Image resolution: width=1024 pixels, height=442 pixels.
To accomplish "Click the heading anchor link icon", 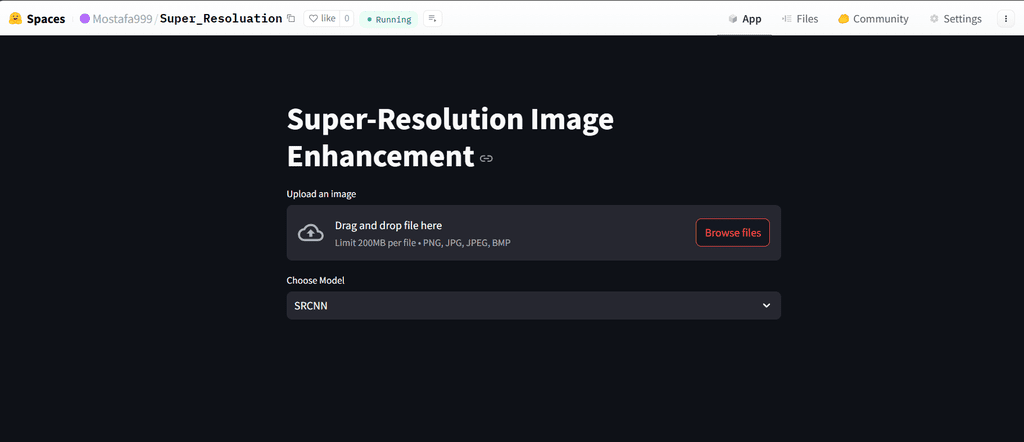I will click(x=487, y=158).
